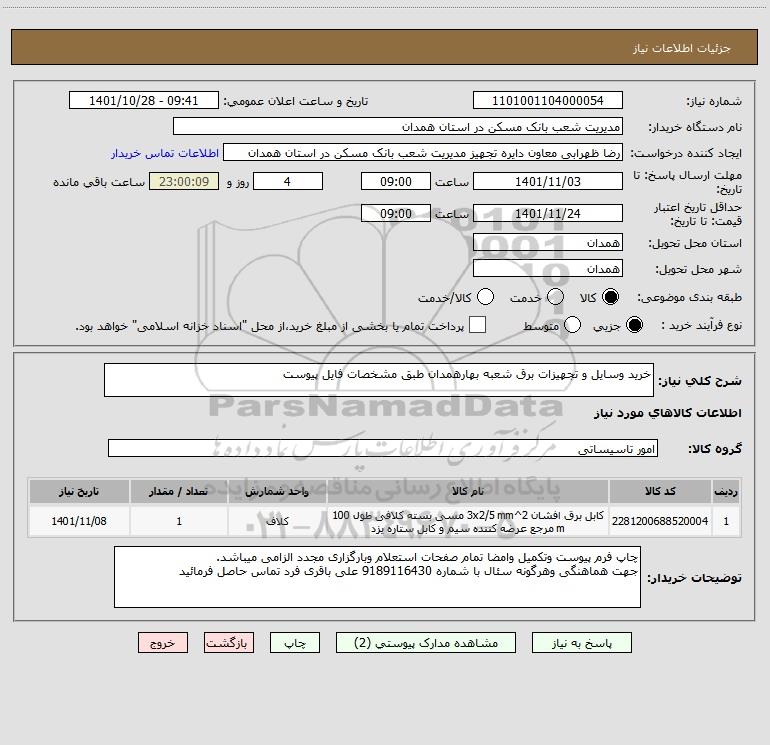This screenshot has height=745, width=770.
Task: Click the کد کالا column header
Action: (660, 491)
